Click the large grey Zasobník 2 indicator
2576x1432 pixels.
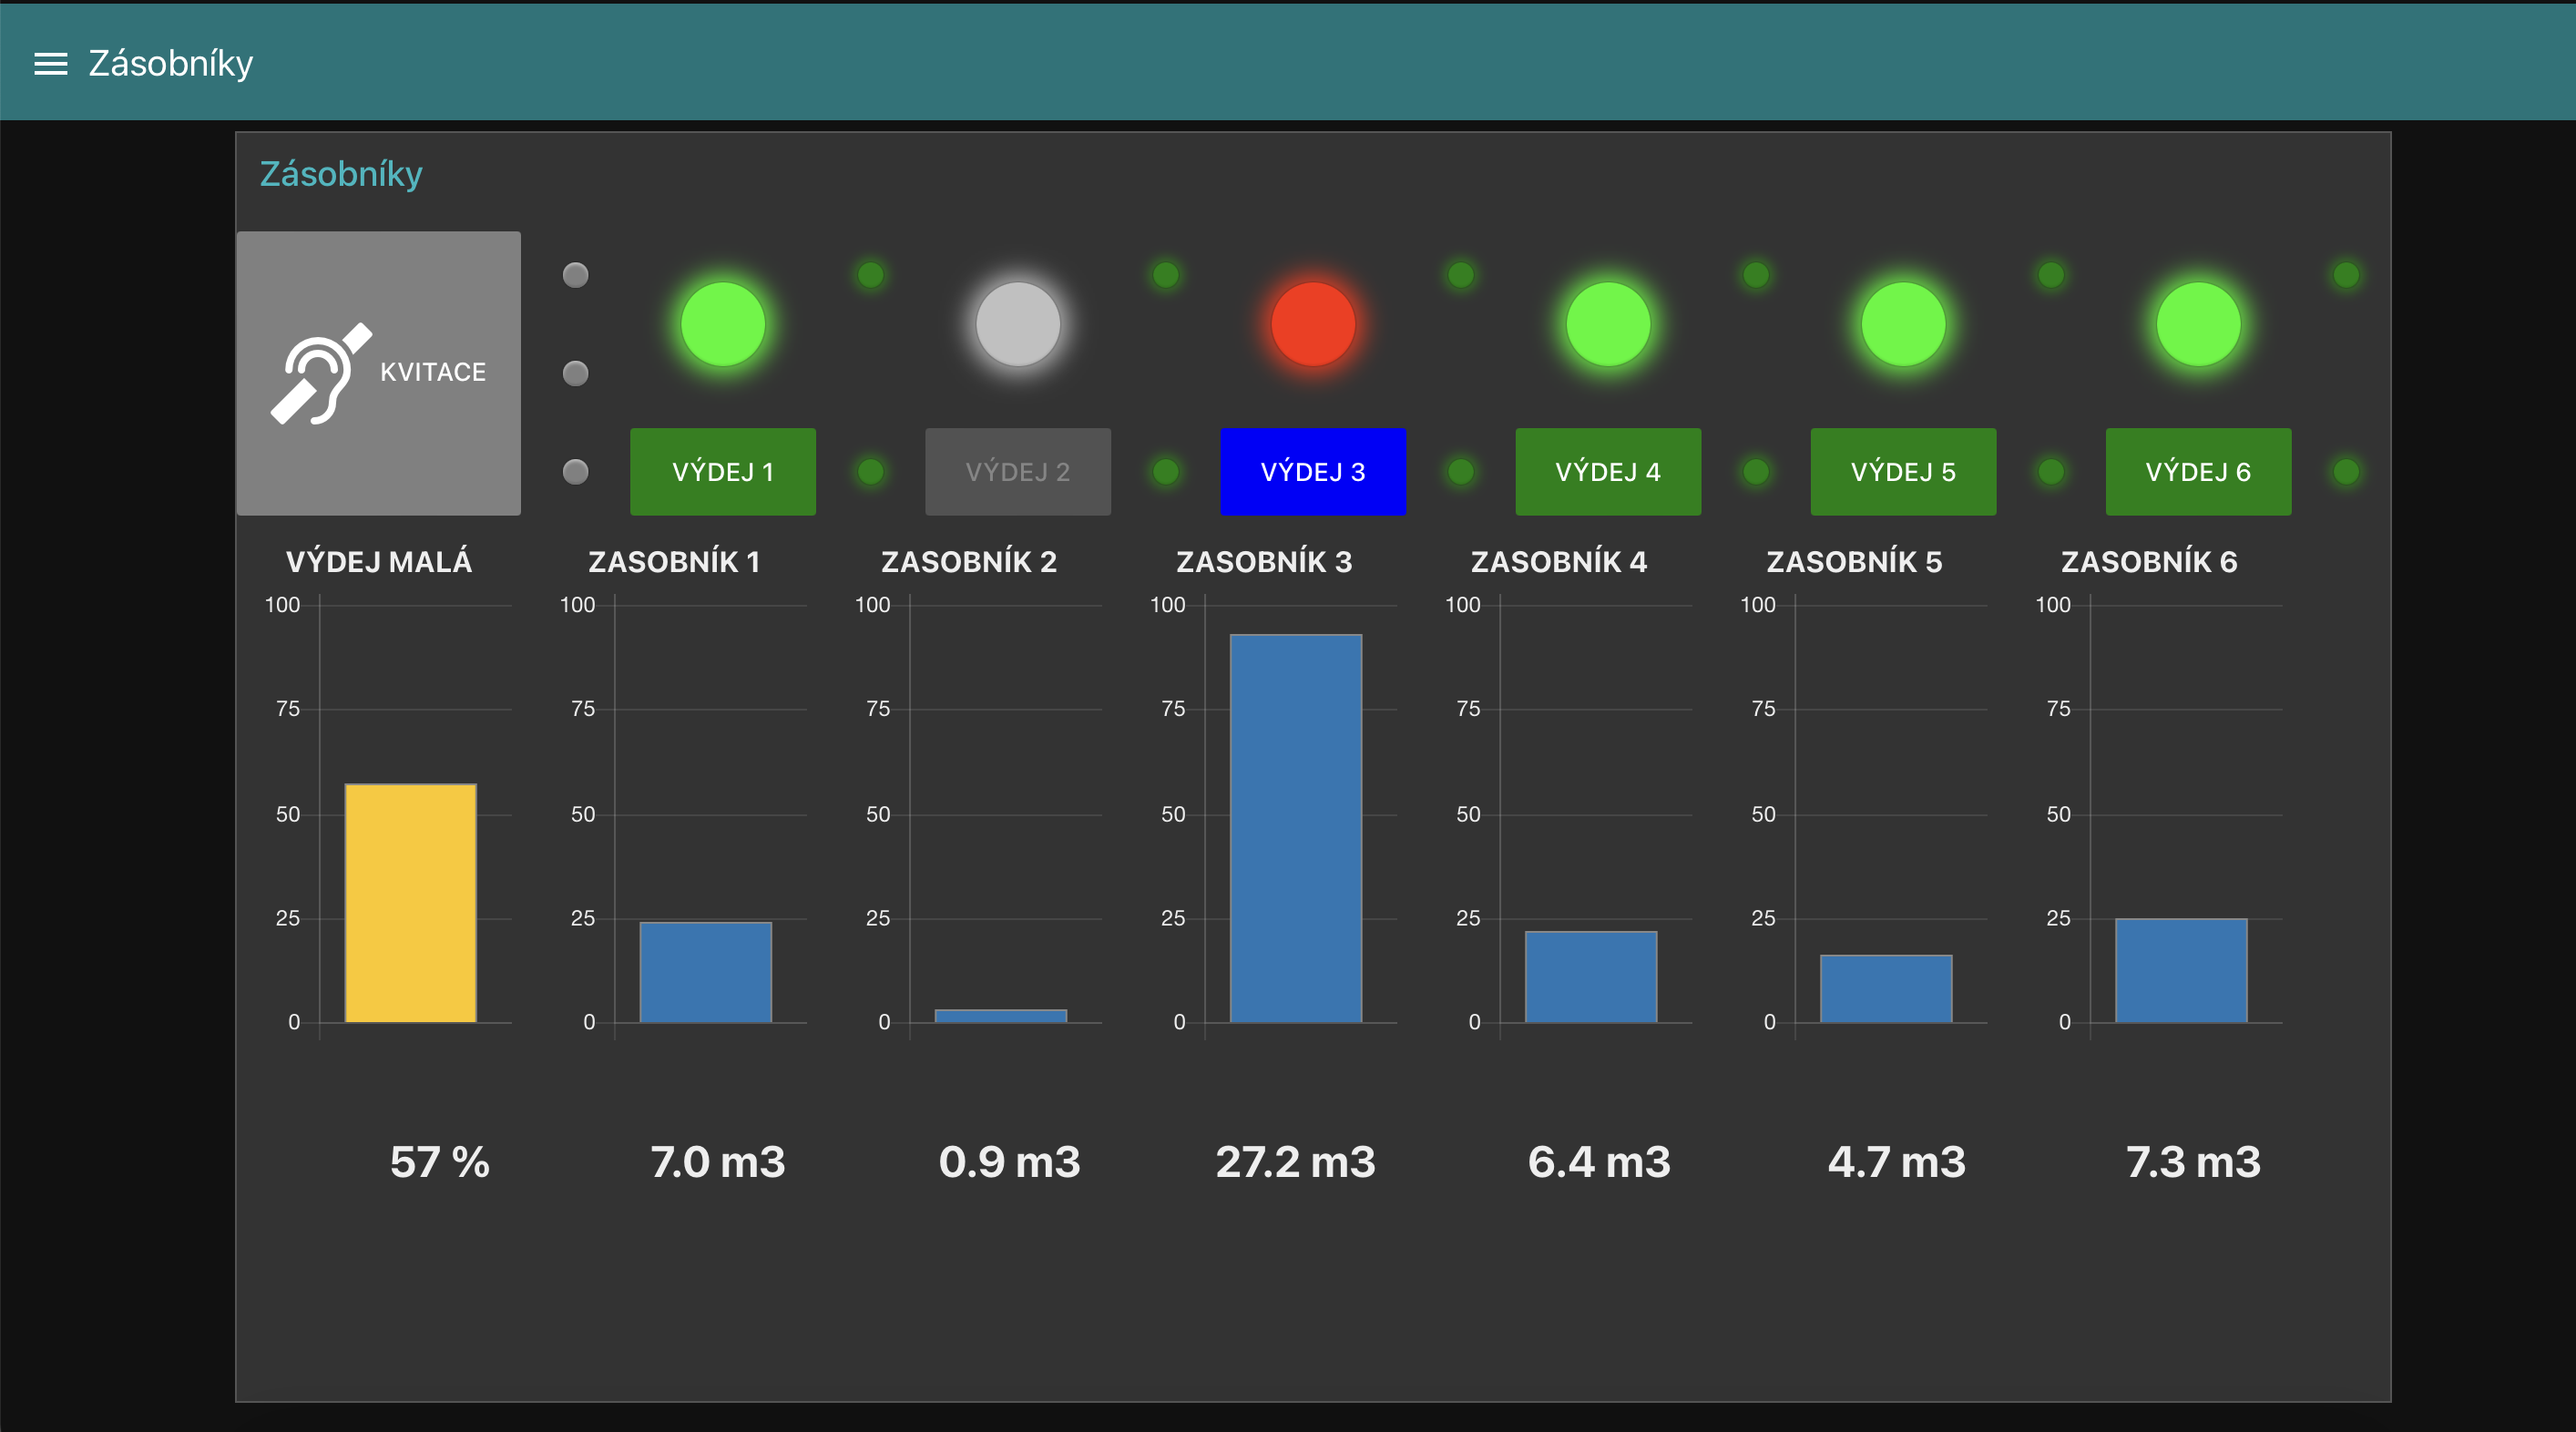click(1017, 324)
